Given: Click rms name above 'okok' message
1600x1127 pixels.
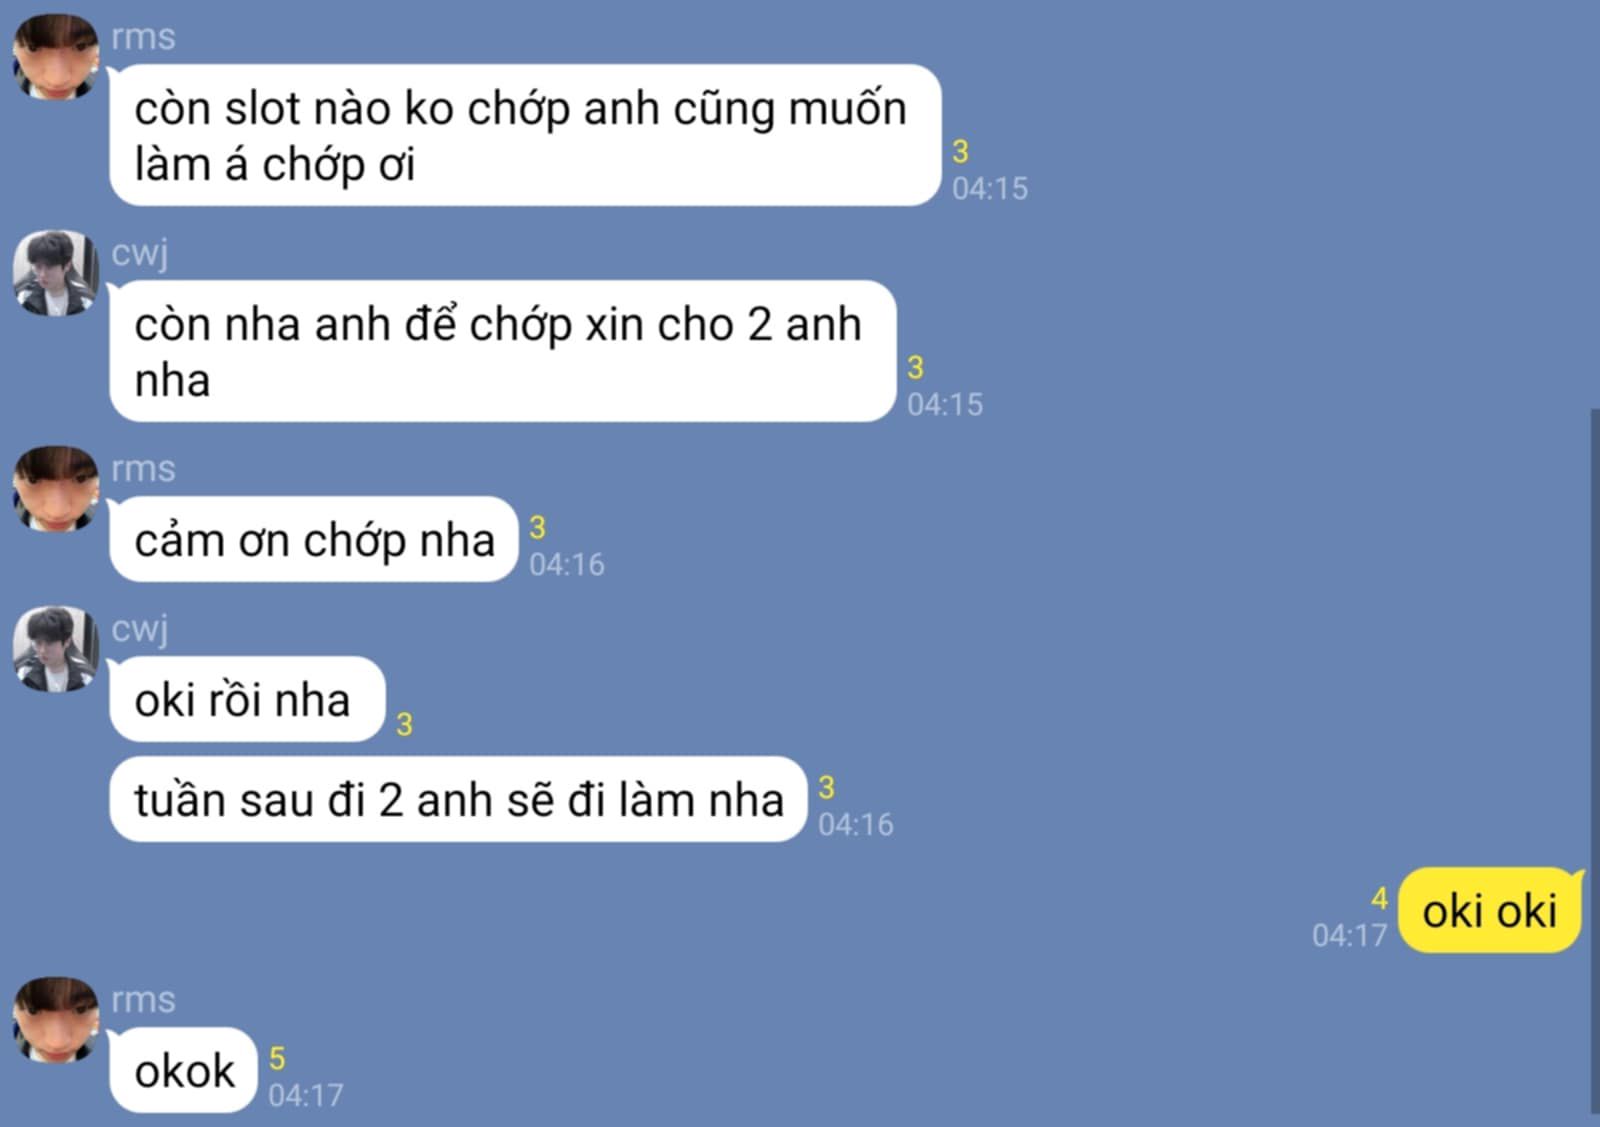Looking at the screenshot, I should (x=143, y=1000).
